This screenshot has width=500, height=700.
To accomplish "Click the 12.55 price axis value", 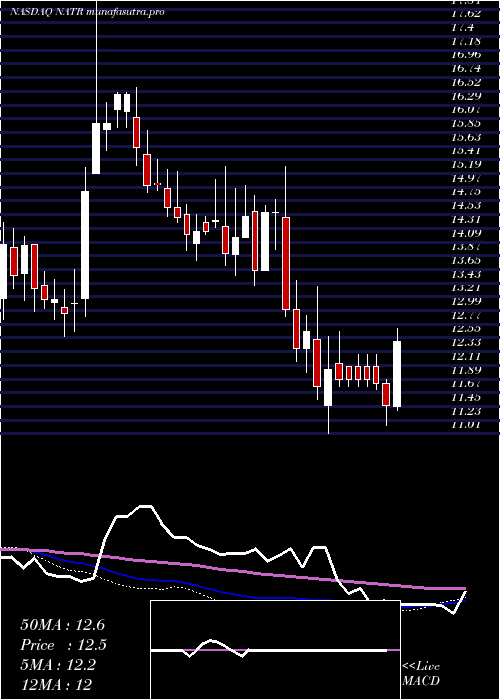I will (x=466, y=329).
